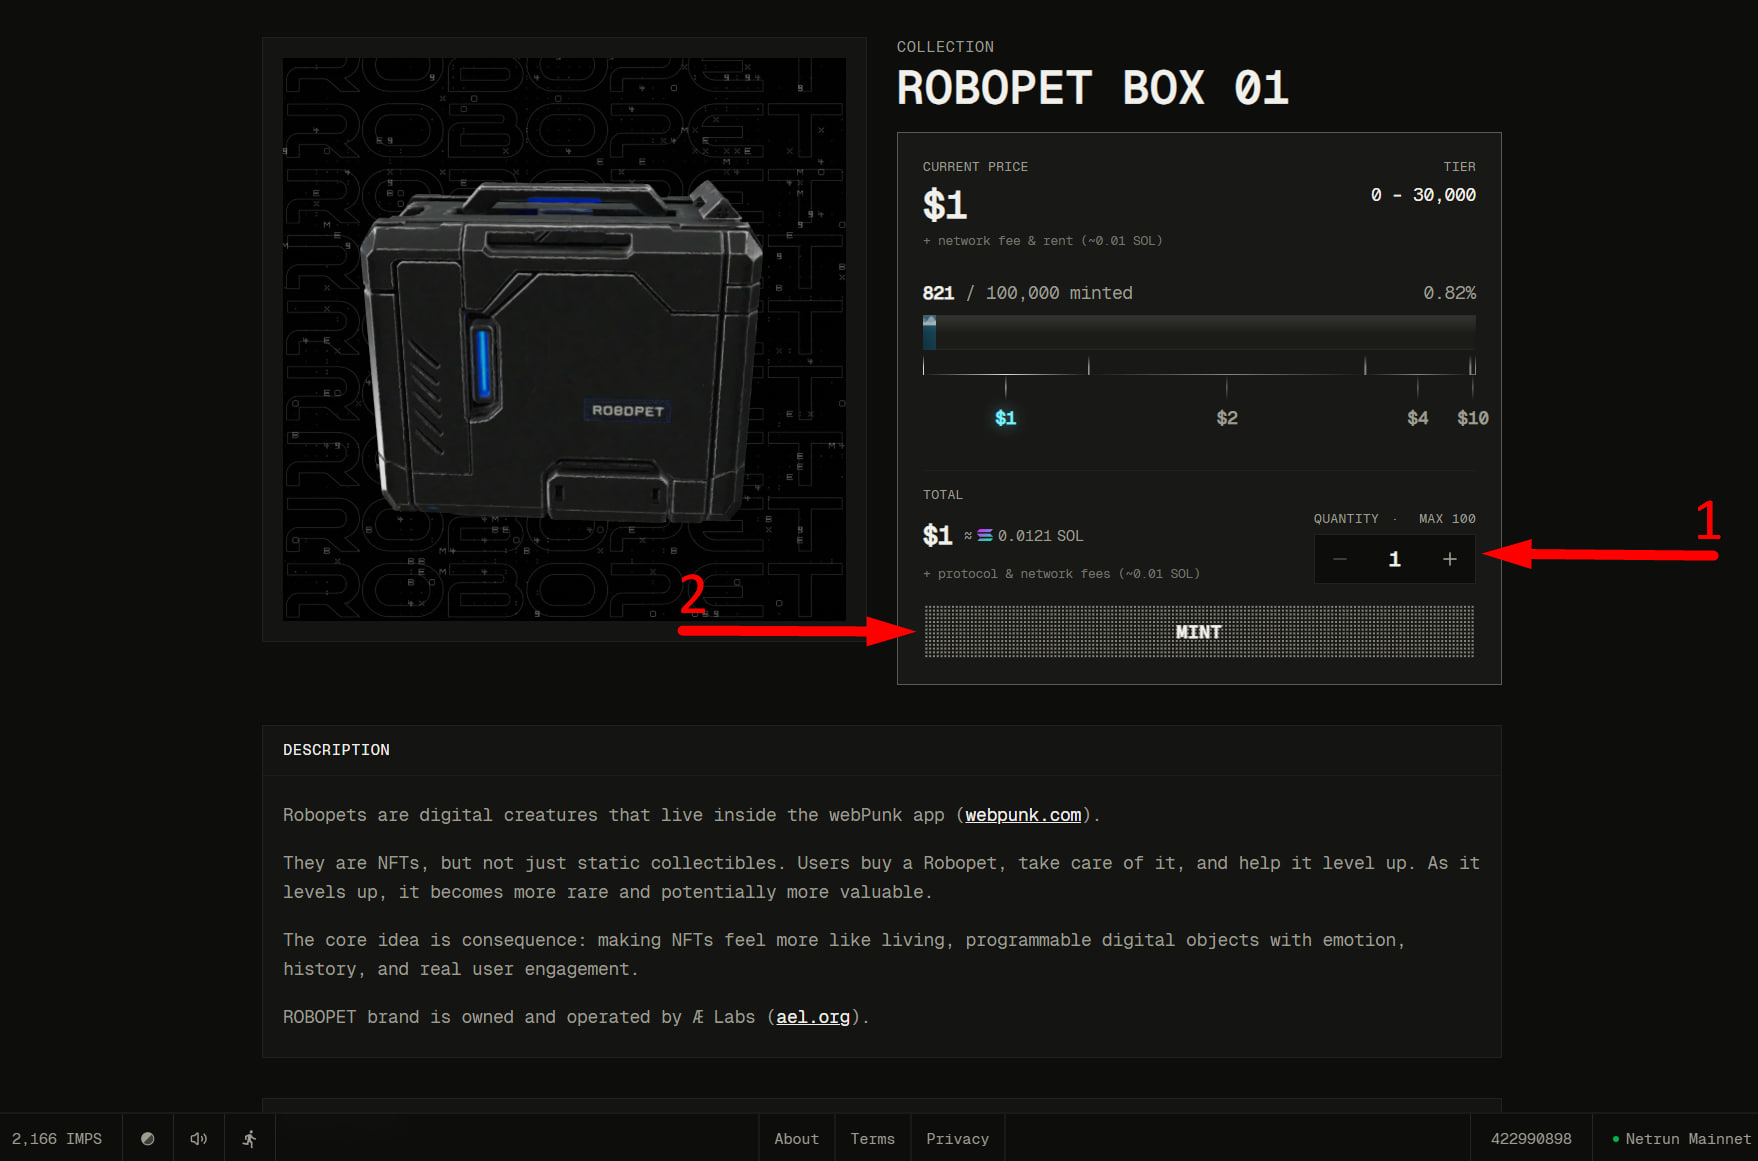Click the running figure animation icon
1758x1161 pixels.
pyautogui.click(x=250, y=1138)
